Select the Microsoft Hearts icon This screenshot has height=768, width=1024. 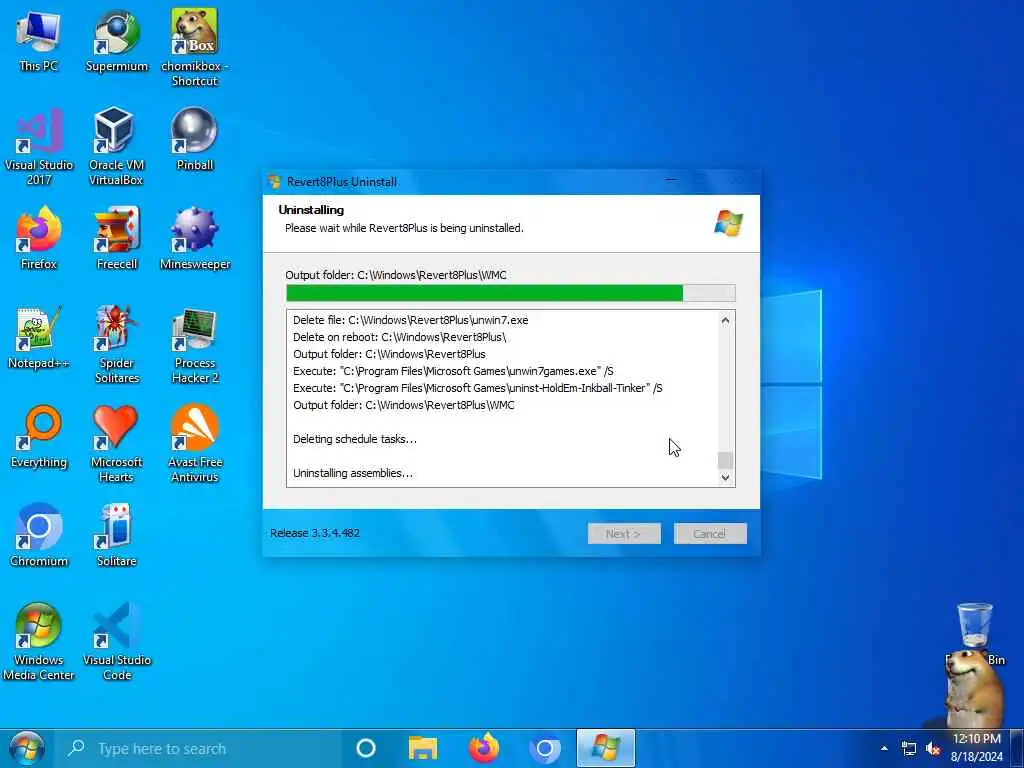[x=117, y=444]
